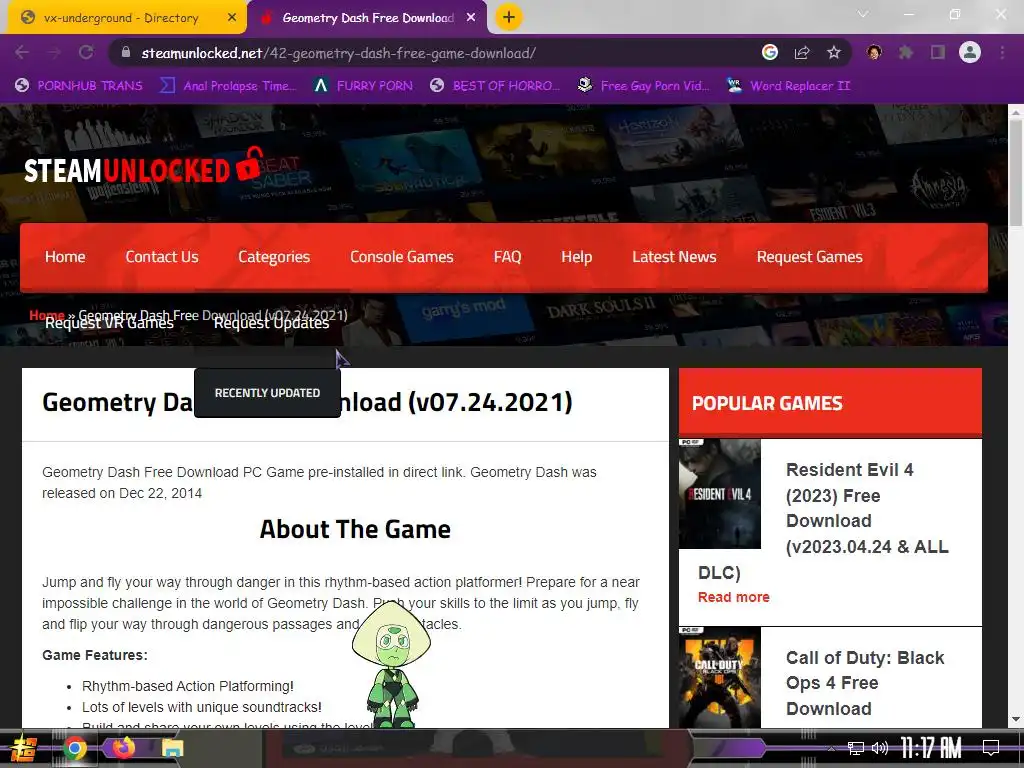Click the vertical scrollbar thumb
This screenshot has width=1024, height=768.
[x=1016, y=173]
